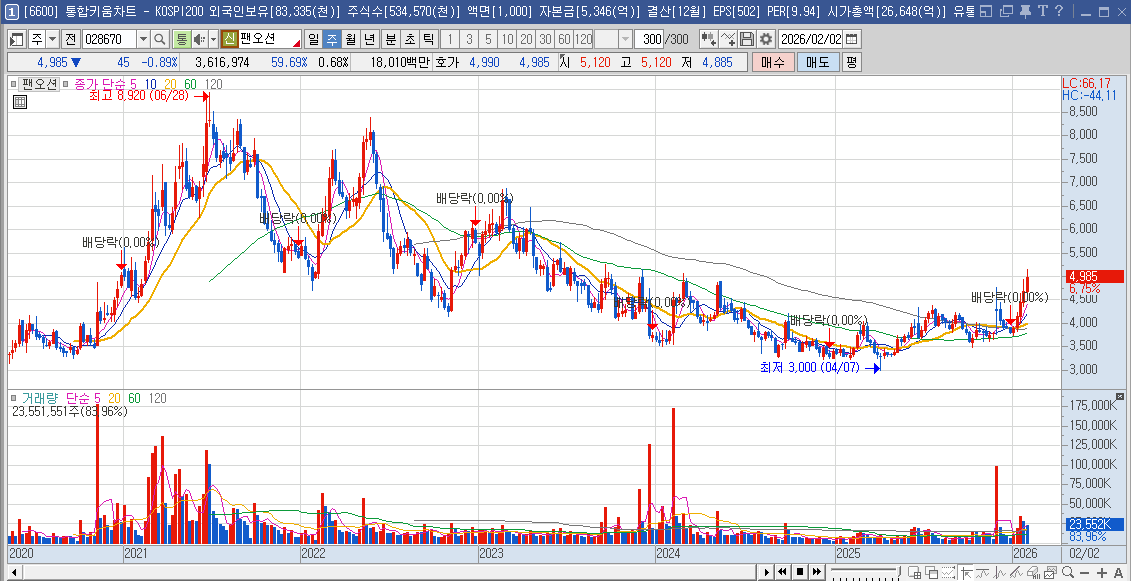1131x581 pixels.
Task: Click the A auto-scale icon at bottom right
Action: [x=1118, y=572]
